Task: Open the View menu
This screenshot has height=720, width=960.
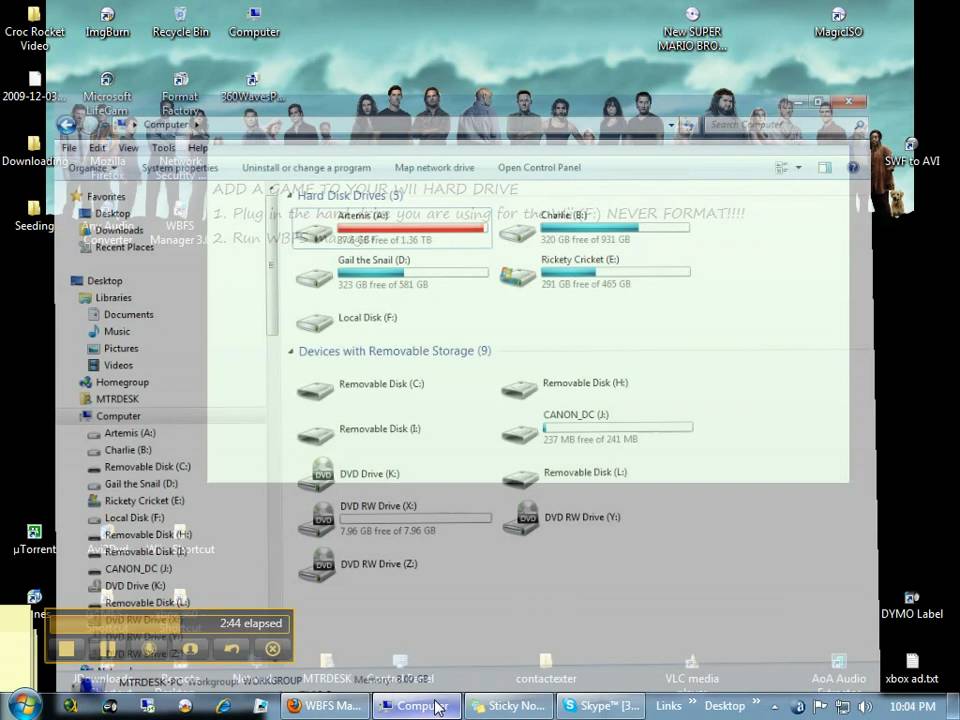Action: tap(128, 148)
